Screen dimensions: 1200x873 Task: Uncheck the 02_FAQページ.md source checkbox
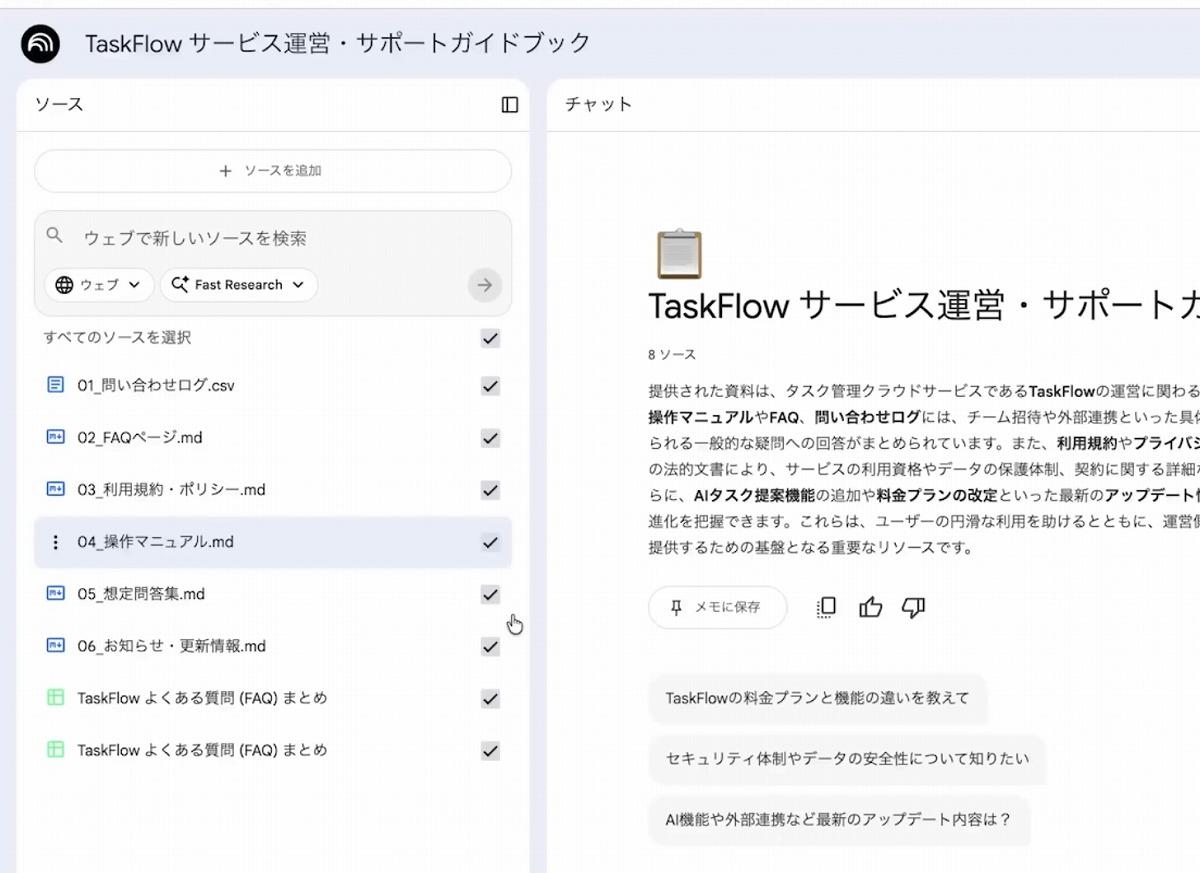point(490,438)
